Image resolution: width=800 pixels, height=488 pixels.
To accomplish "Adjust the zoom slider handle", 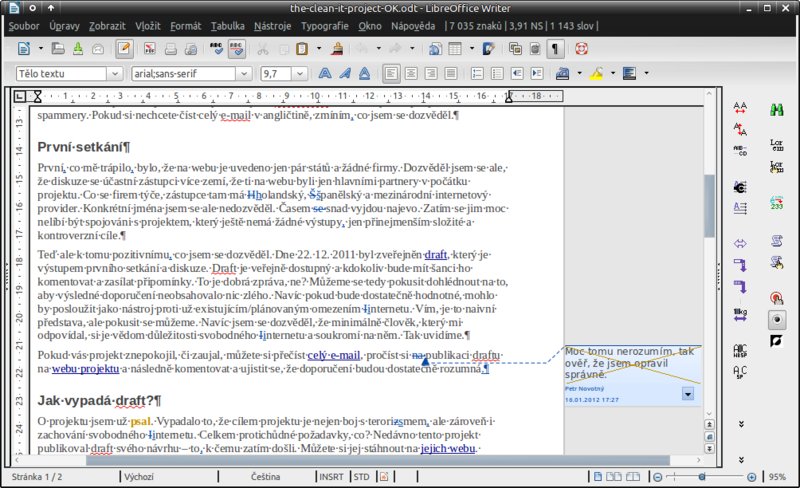I will tap(702, 477).
